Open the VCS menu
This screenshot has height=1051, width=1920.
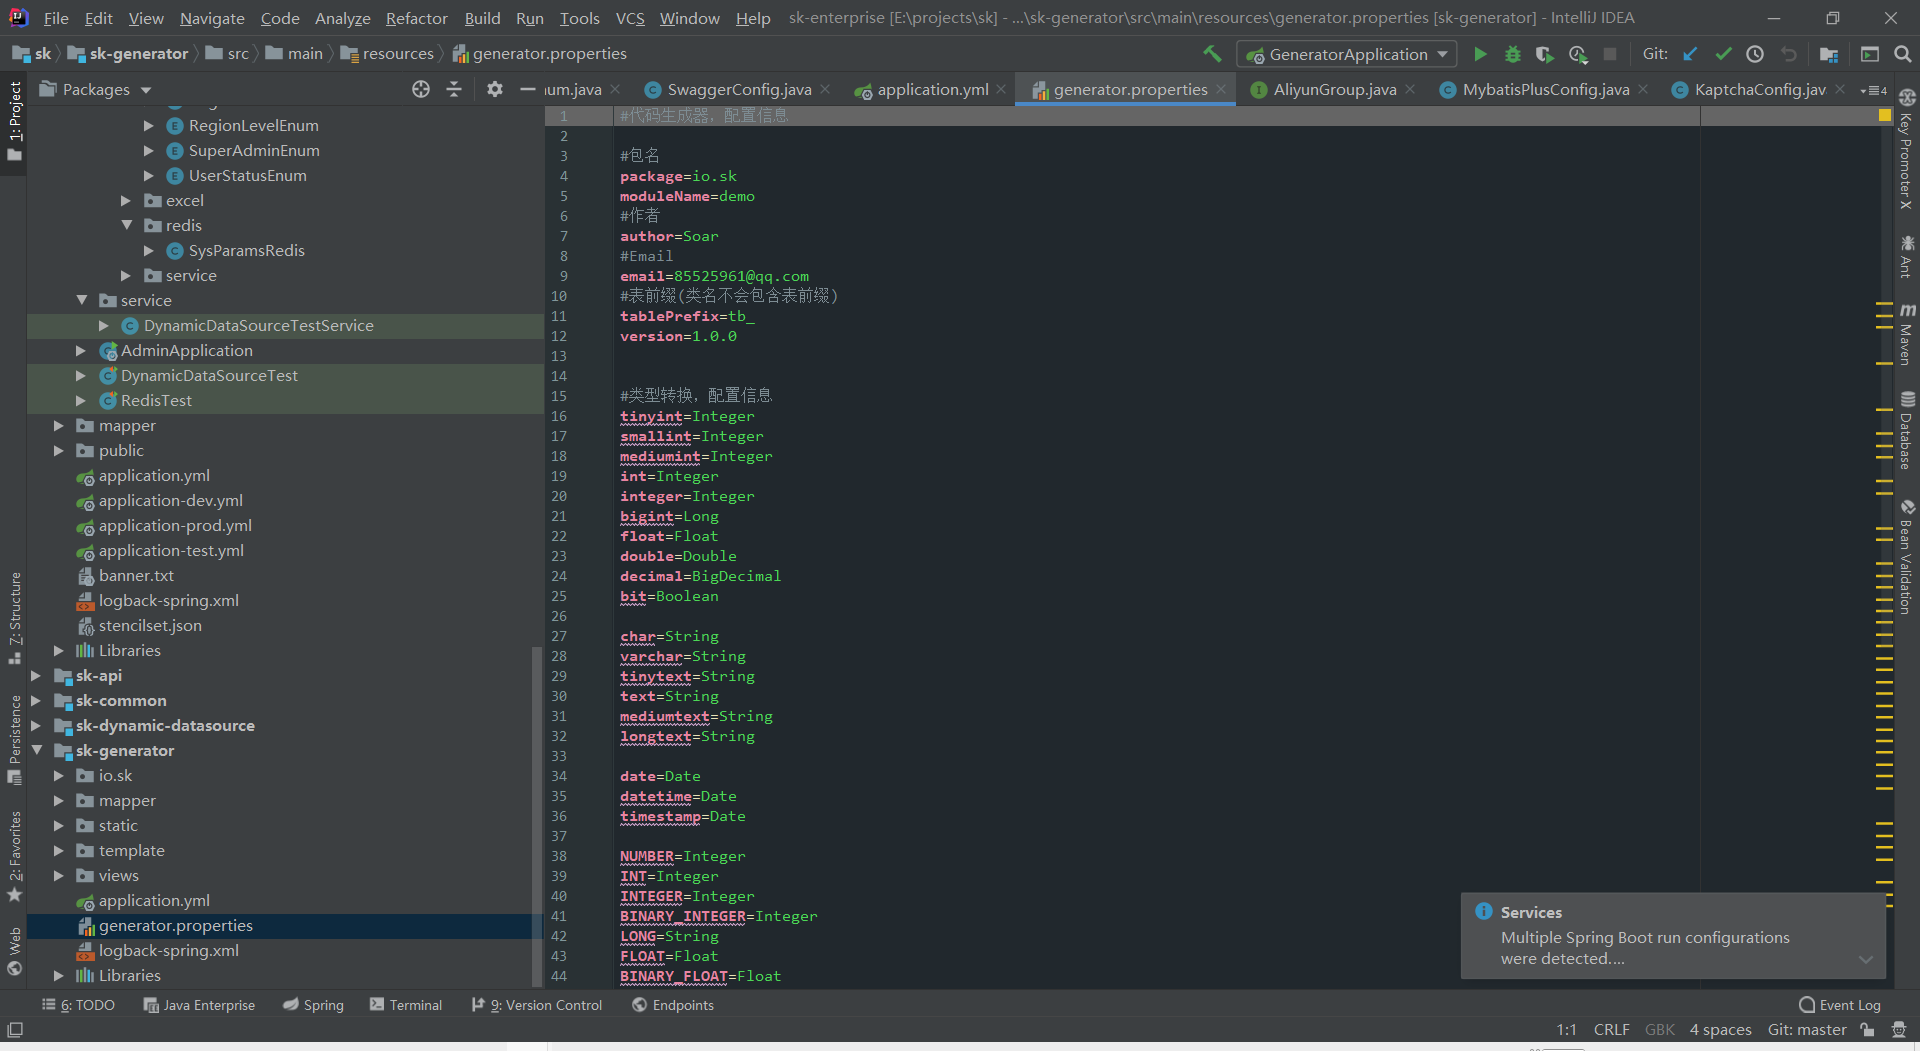point(630,18)
